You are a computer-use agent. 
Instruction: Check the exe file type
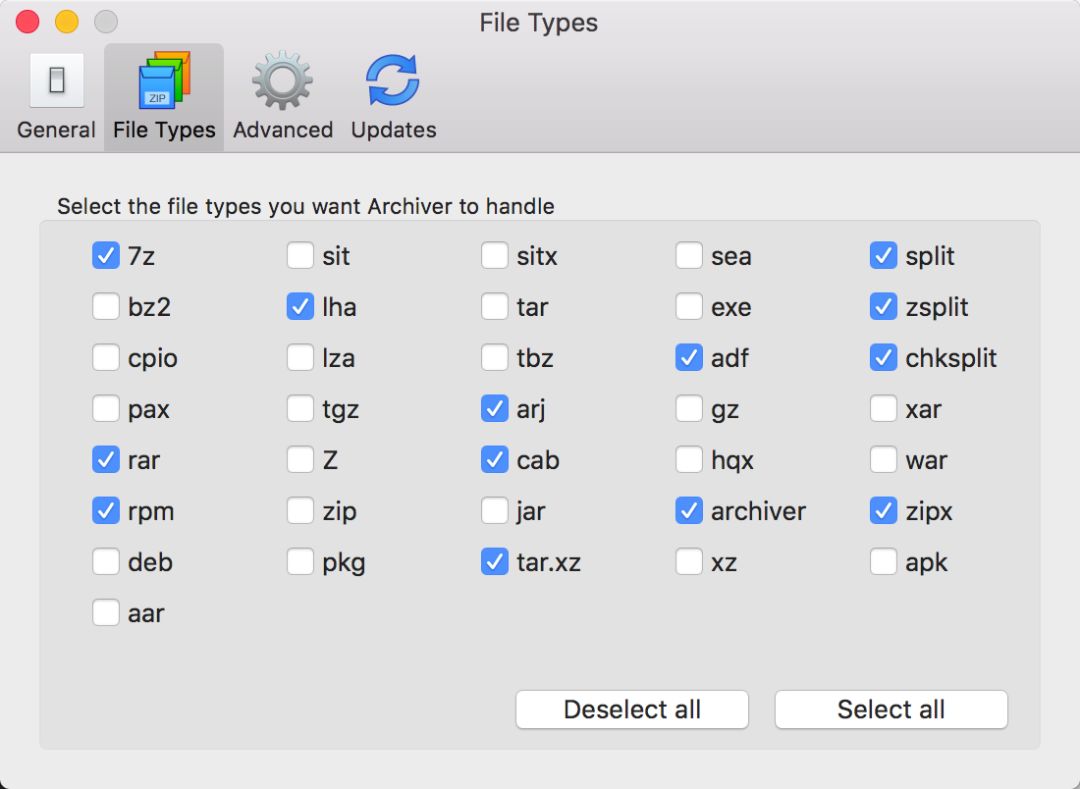coord(689,306)
